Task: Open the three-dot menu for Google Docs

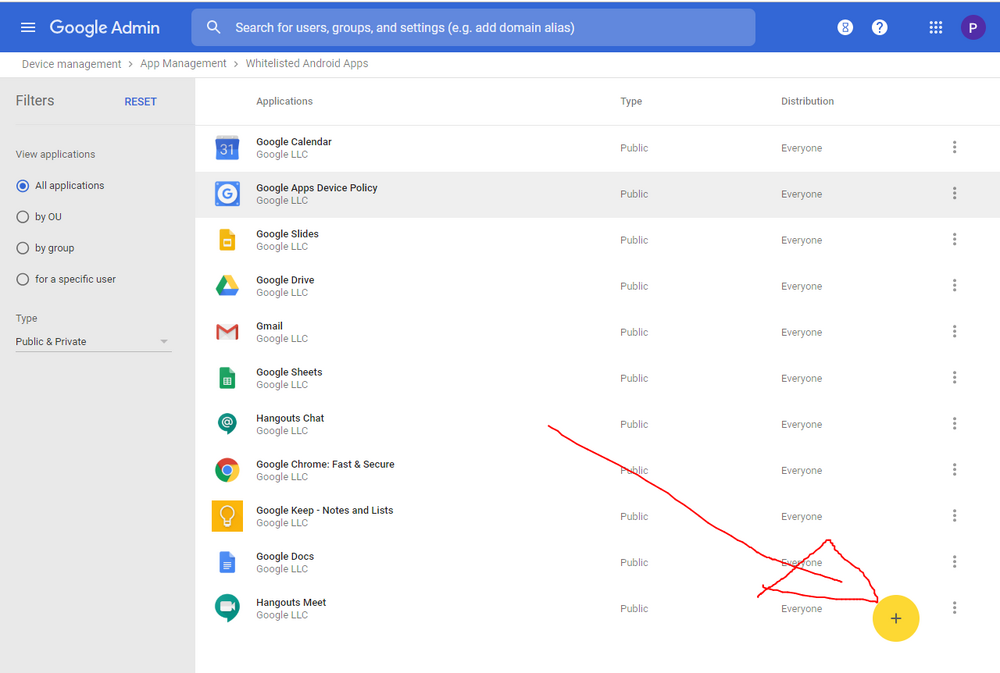Action: pyautogui.click(x=954, y=561)
